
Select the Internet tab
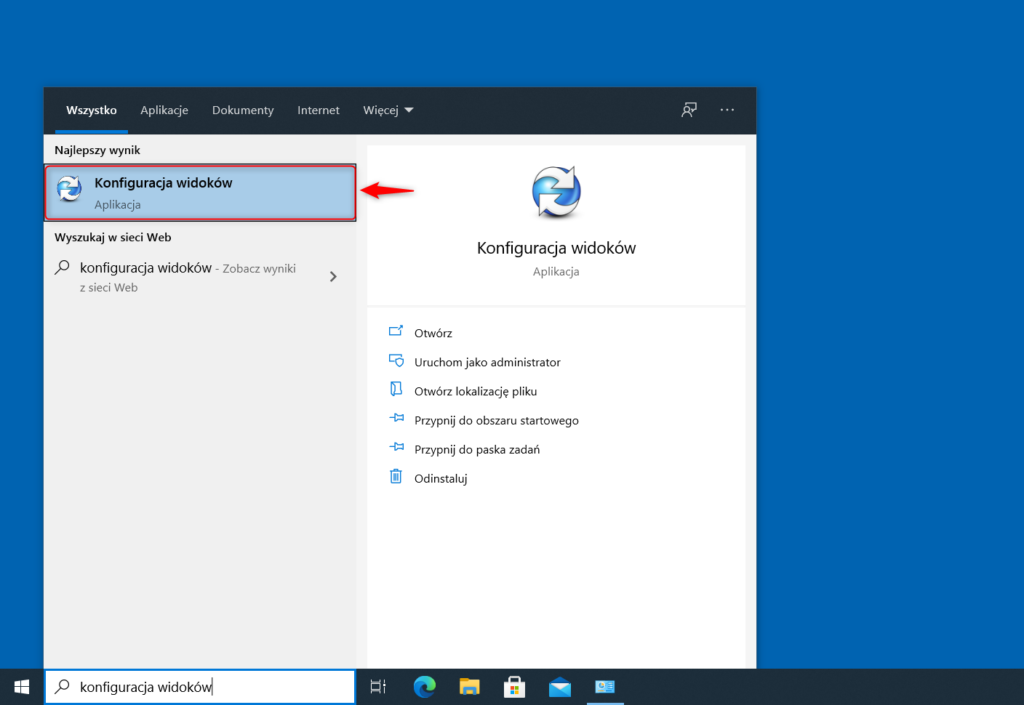[x=318, y=110]
